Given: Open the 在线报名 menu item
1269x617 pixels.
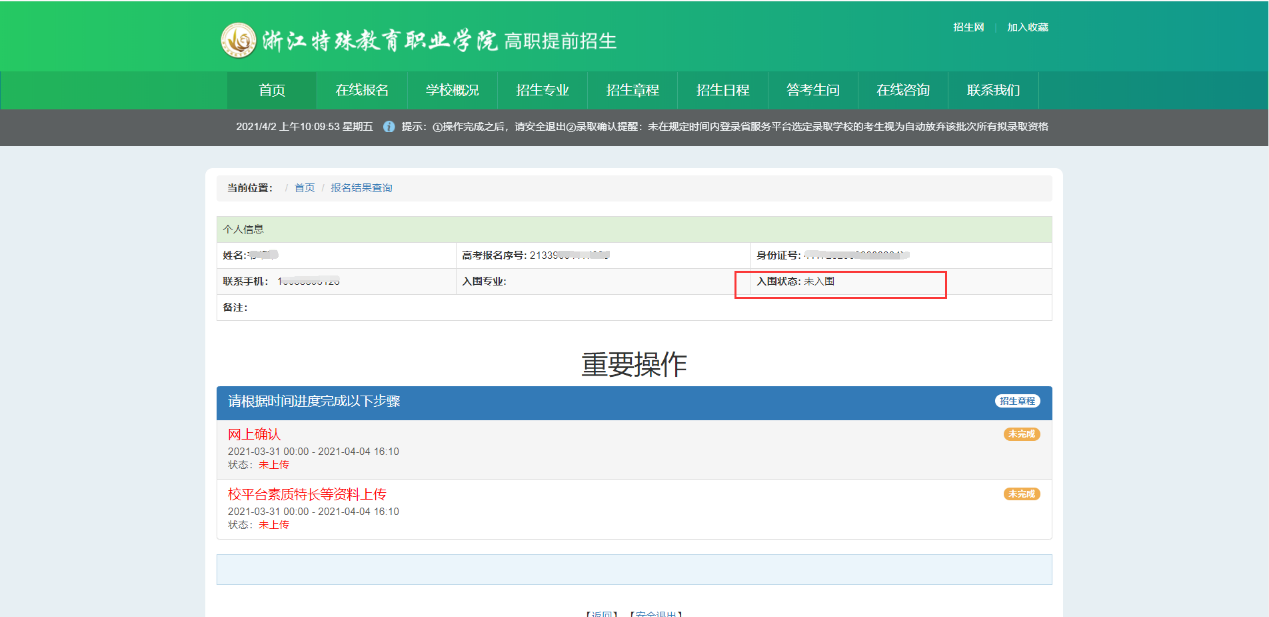Looking at the screenshot, I should (x=362, y=90).
